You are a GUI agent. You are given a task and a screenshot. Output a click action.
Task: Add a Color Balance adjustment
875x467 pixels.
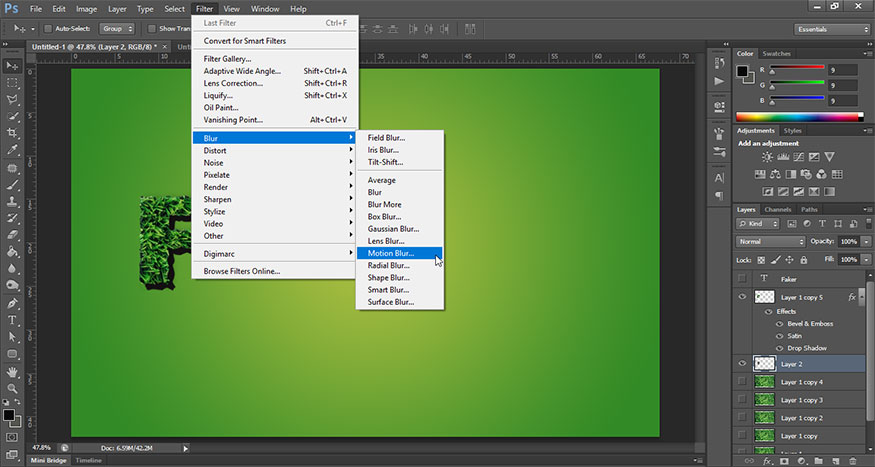[x=775, y=175]
